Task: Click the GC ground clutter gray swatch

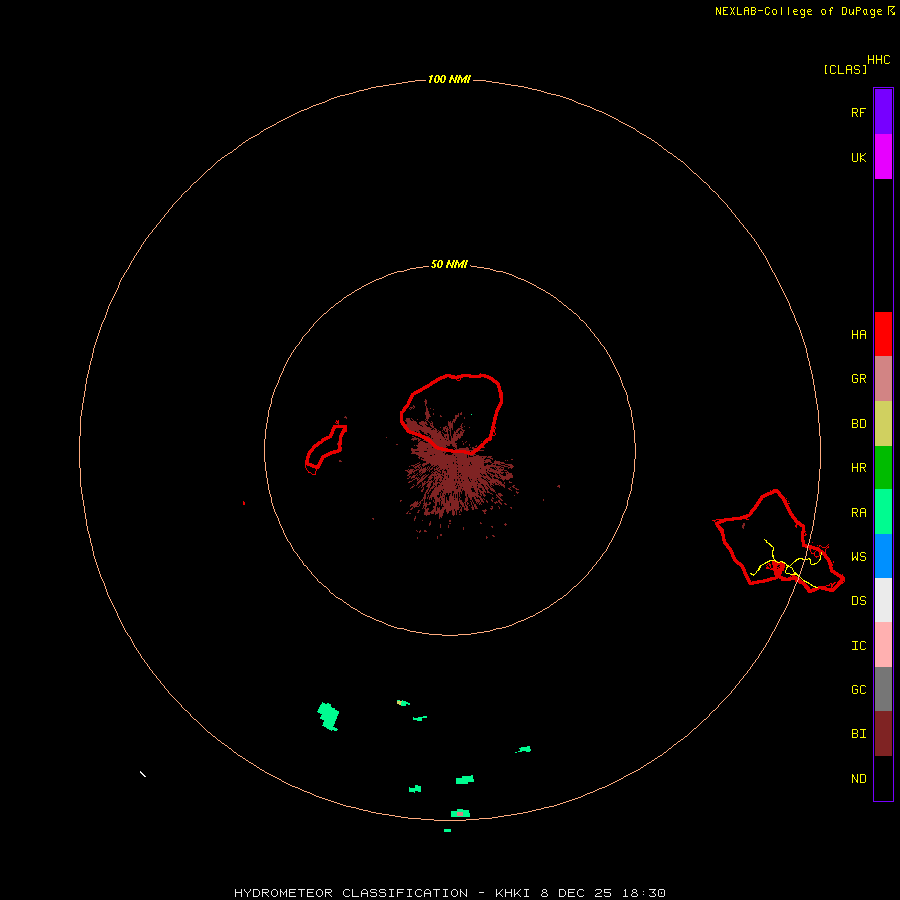Action: point(883,689)
